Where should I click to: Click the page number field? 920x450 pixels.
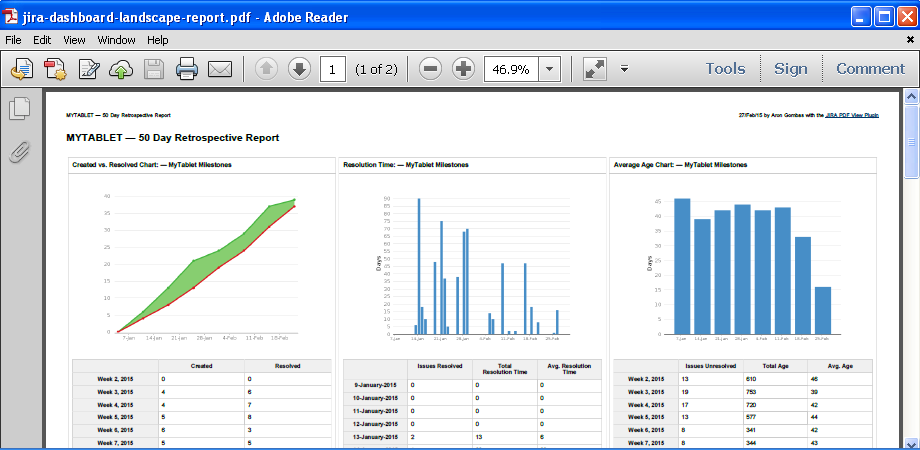[x=333, y=69]
